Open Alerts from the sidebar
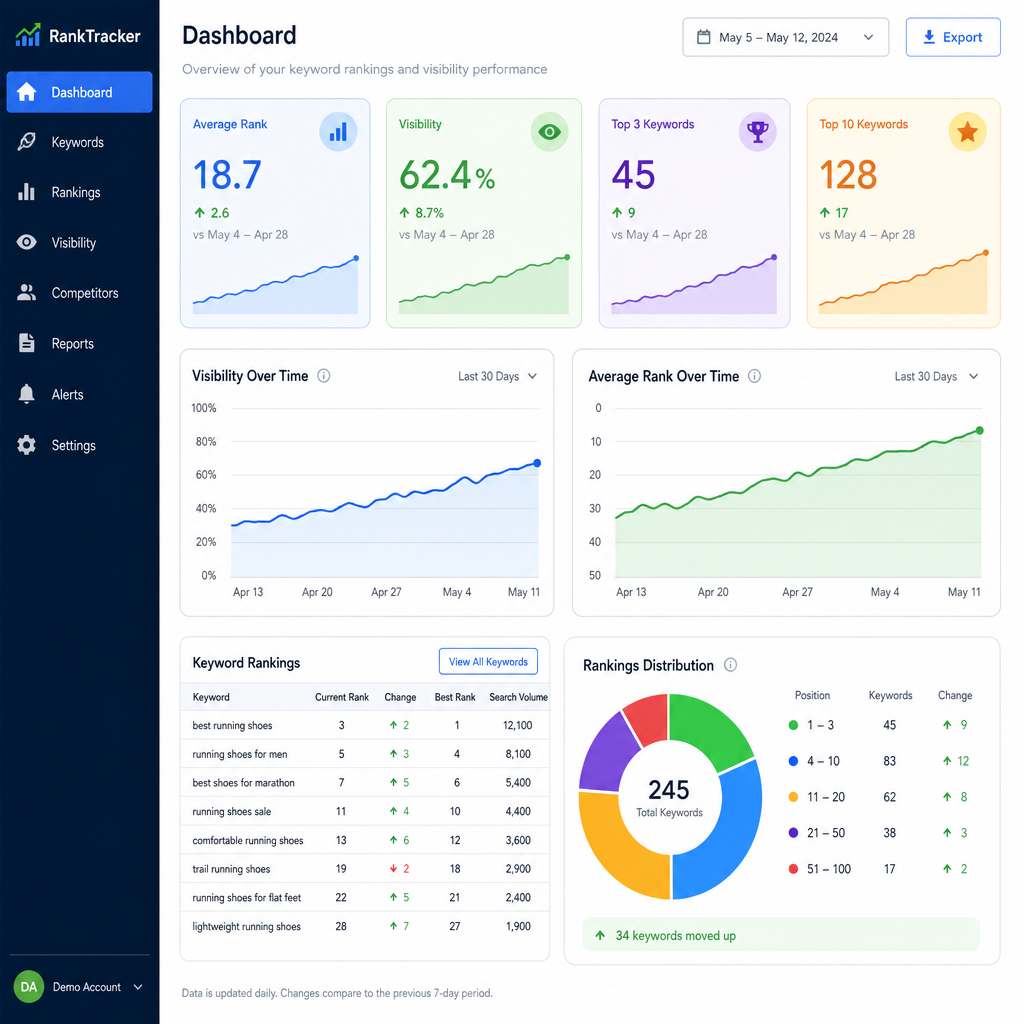1024x1024 pixels. pos(80,394)
